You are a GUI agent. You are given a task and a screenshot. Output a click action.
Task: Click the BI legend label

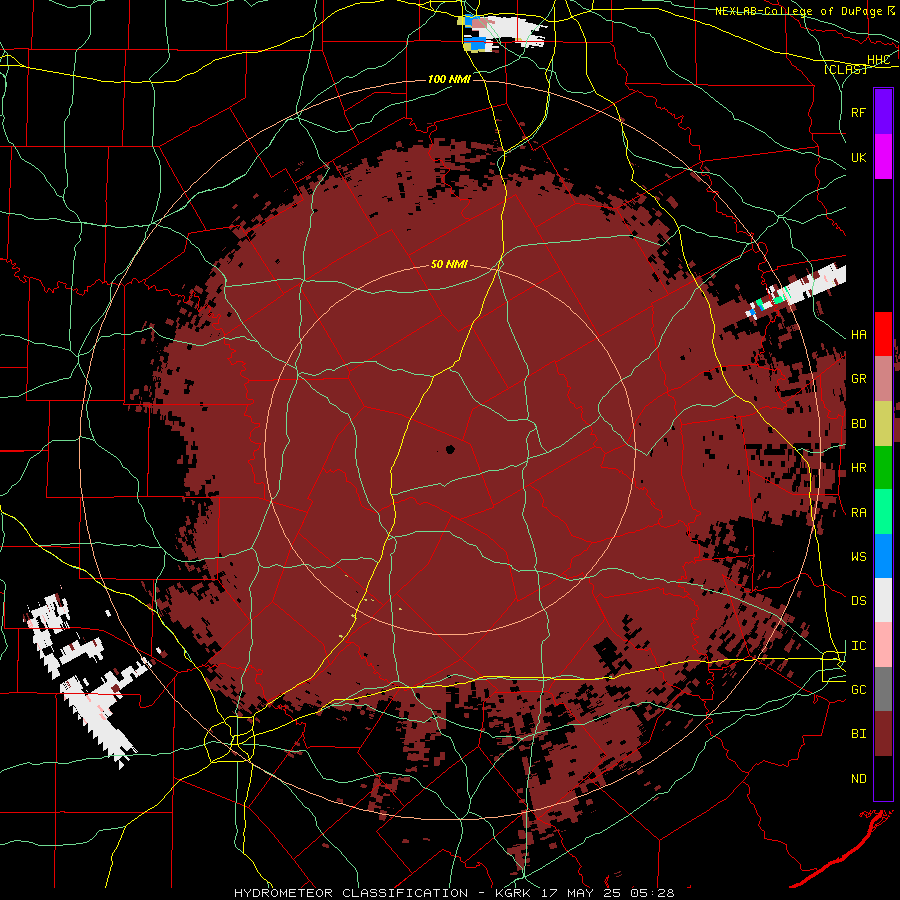tap(859, 734)
